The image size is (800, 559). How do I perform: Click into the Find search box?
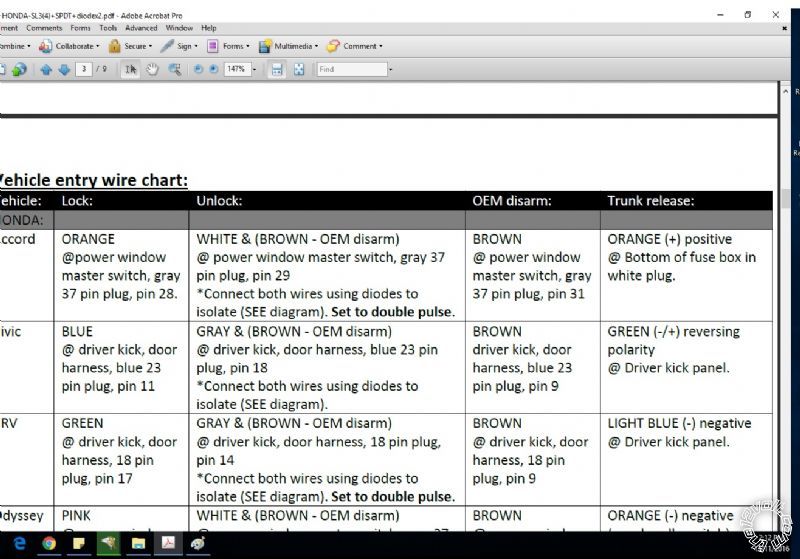[x=352, y=69]
